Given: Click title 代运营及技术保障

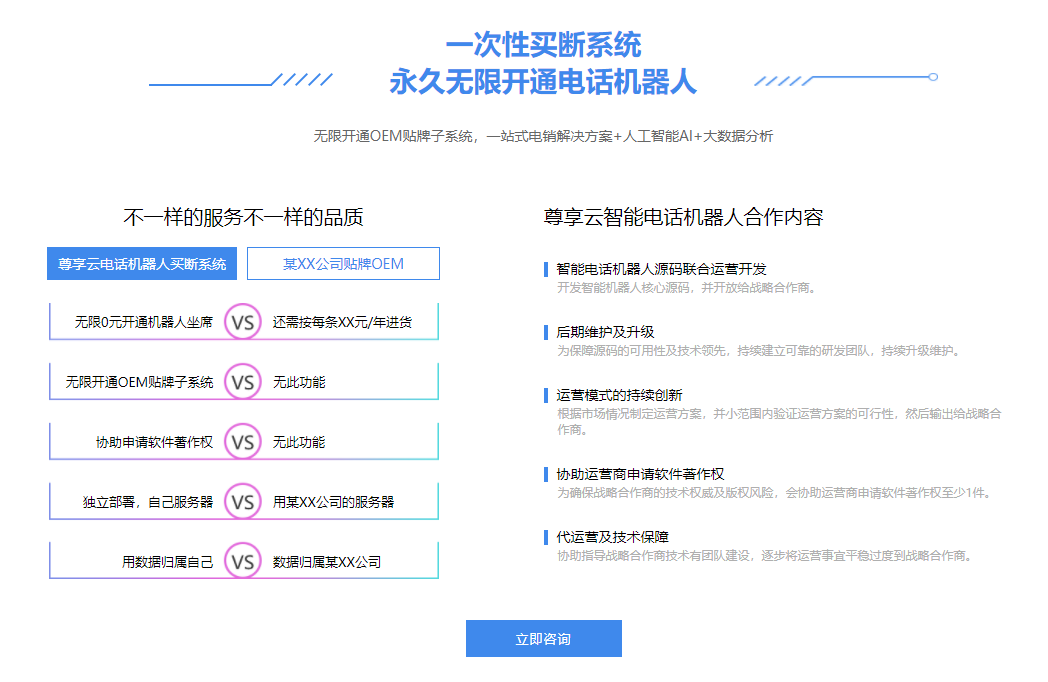Looking at the screenshot, I should click(612, 537).
